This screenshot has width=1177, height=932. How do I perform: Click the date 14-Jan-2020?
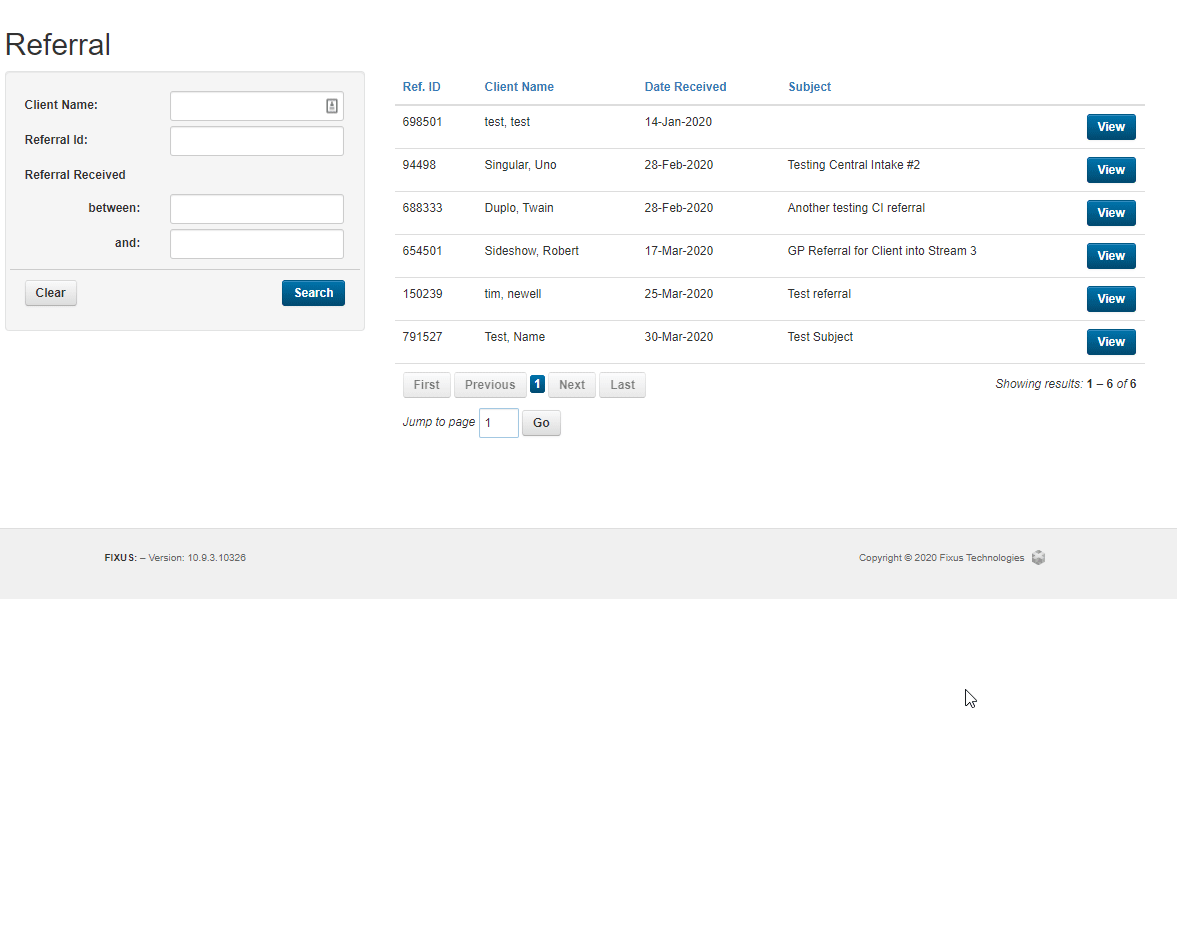678,122
